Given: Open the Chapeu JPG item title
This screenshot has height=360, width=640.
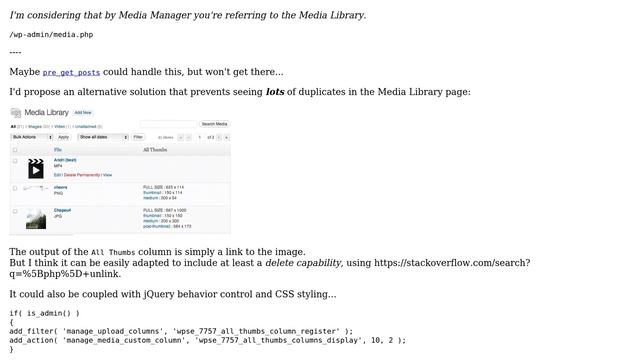Looking at the screenshot, I should pos(62,210).
